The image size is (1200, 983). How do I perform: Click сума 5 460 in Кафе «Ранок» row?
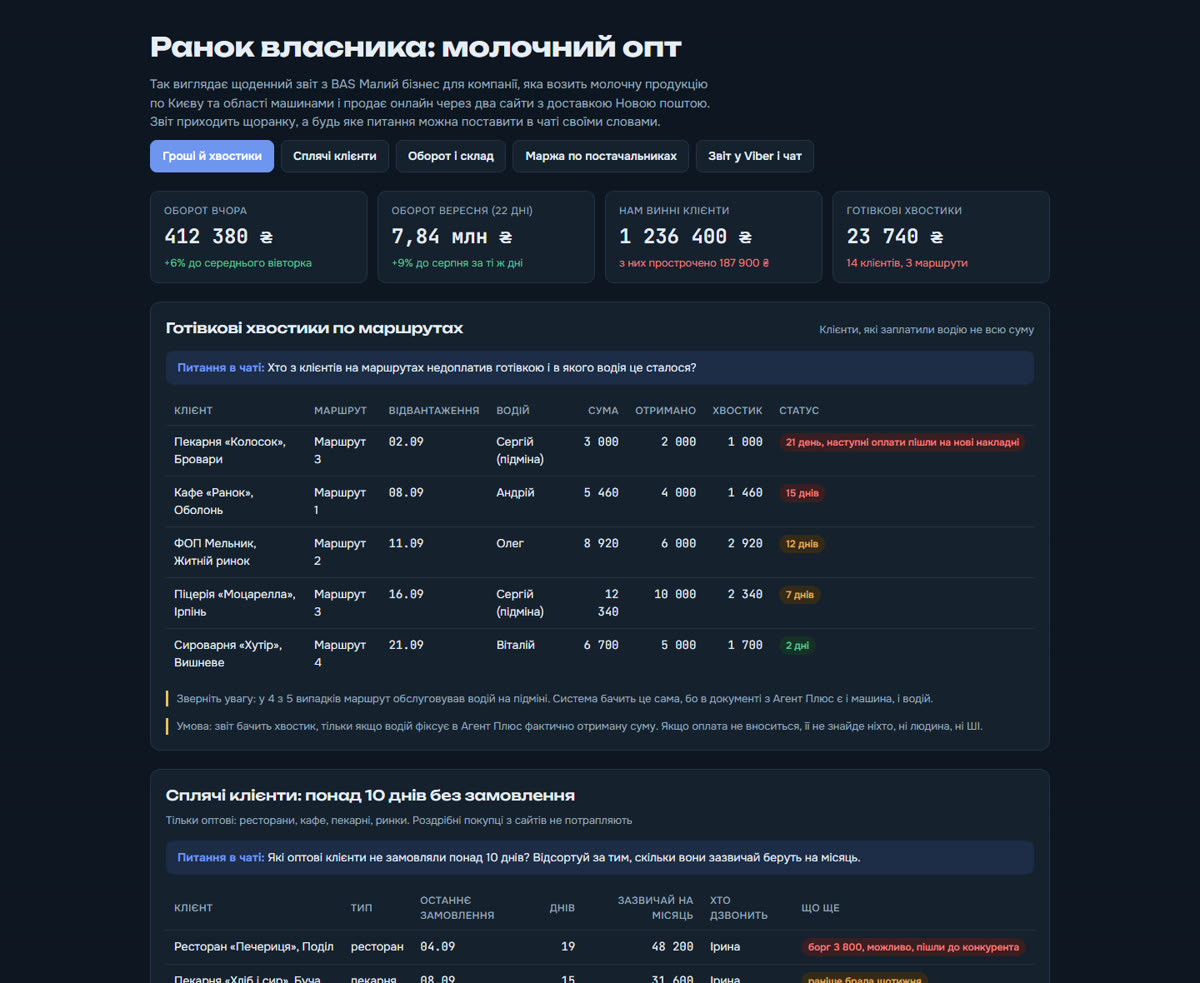[601, 493]
